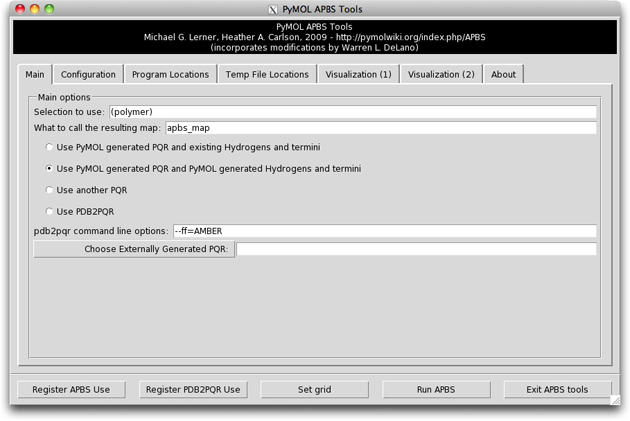Click Register PDB2PQR Use button

click(x=193, y=389)
